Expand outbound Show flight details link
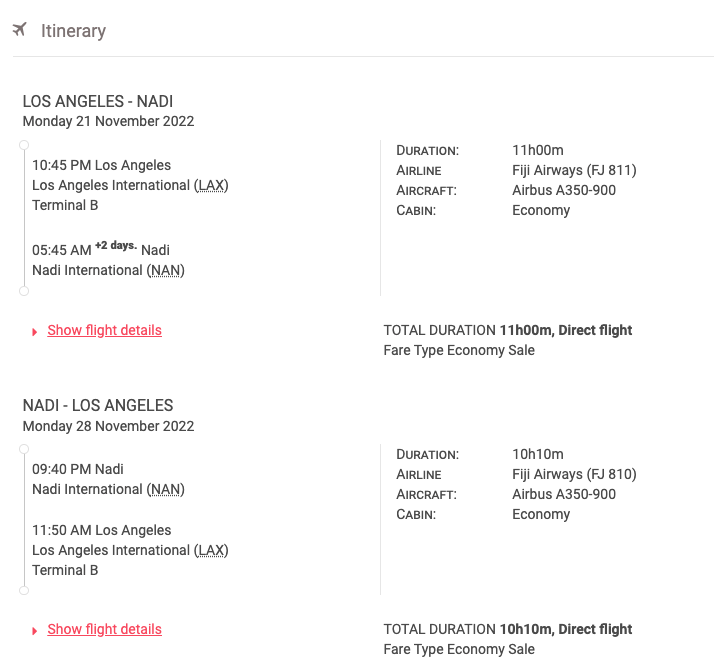This screenshot has height=661, width=714. (x=104, y=330)
